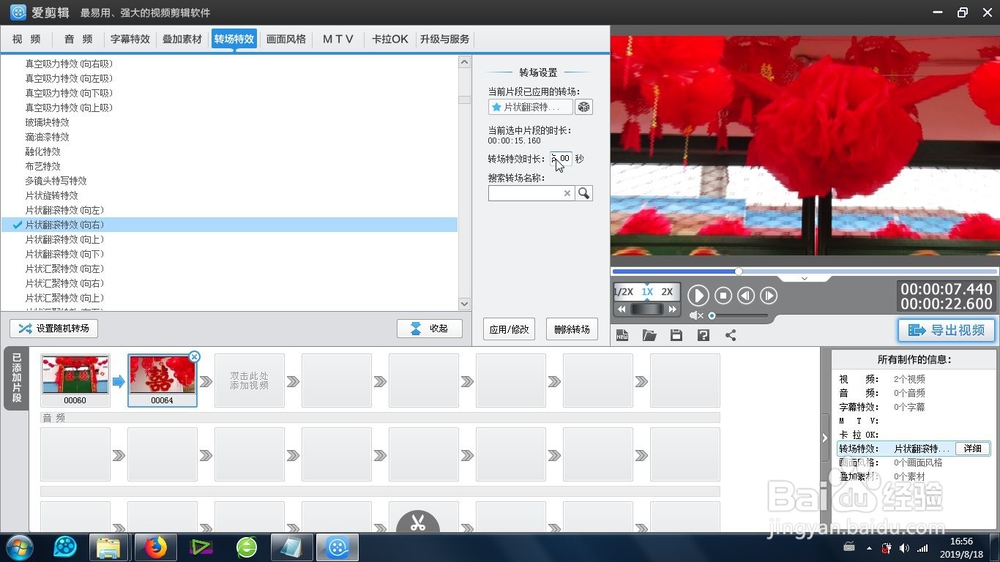Collapse the info panel side arrow
The height and width of the screenshot is (562, 1000).
point(825,438)
